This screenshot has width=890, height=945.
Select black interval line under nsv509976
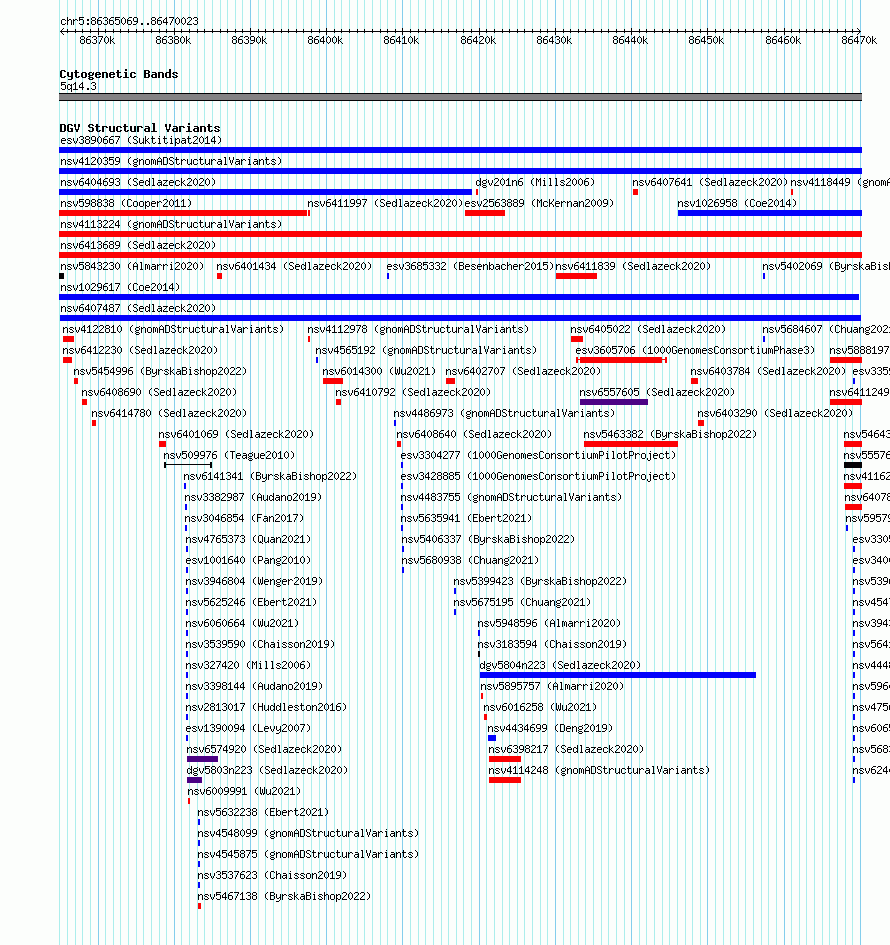188,465
